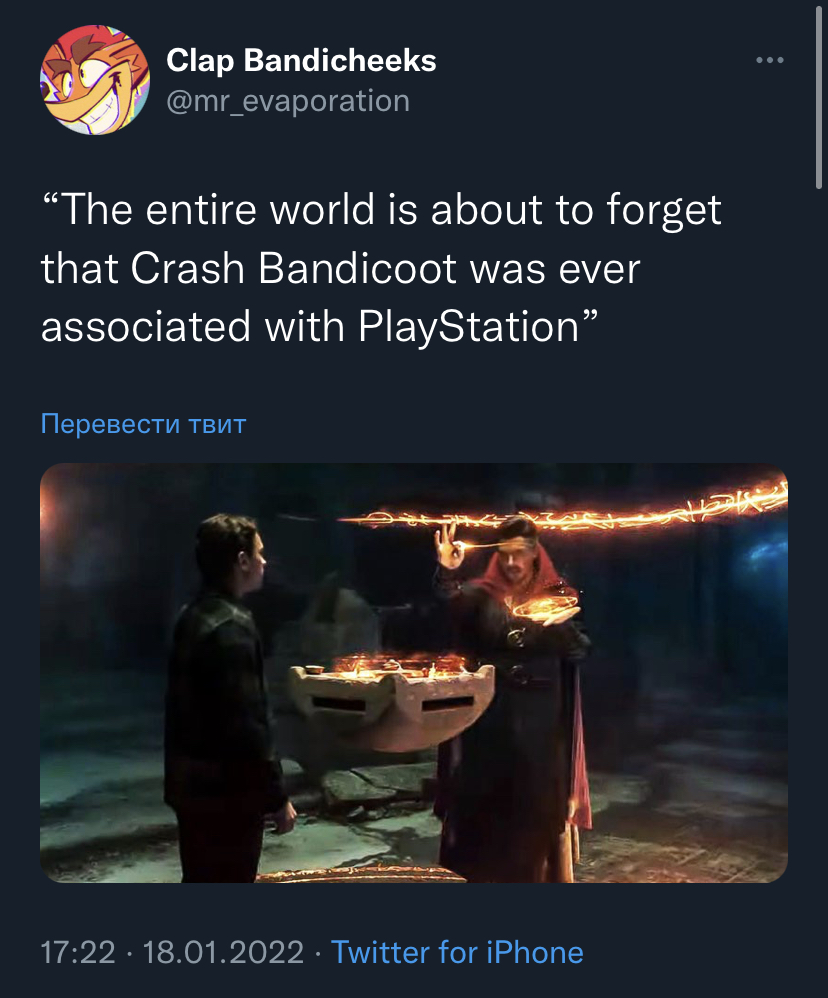Click the 17:22 tweet timestamp
The width and height of the screenshot is (828, 998).
point(78,953)
